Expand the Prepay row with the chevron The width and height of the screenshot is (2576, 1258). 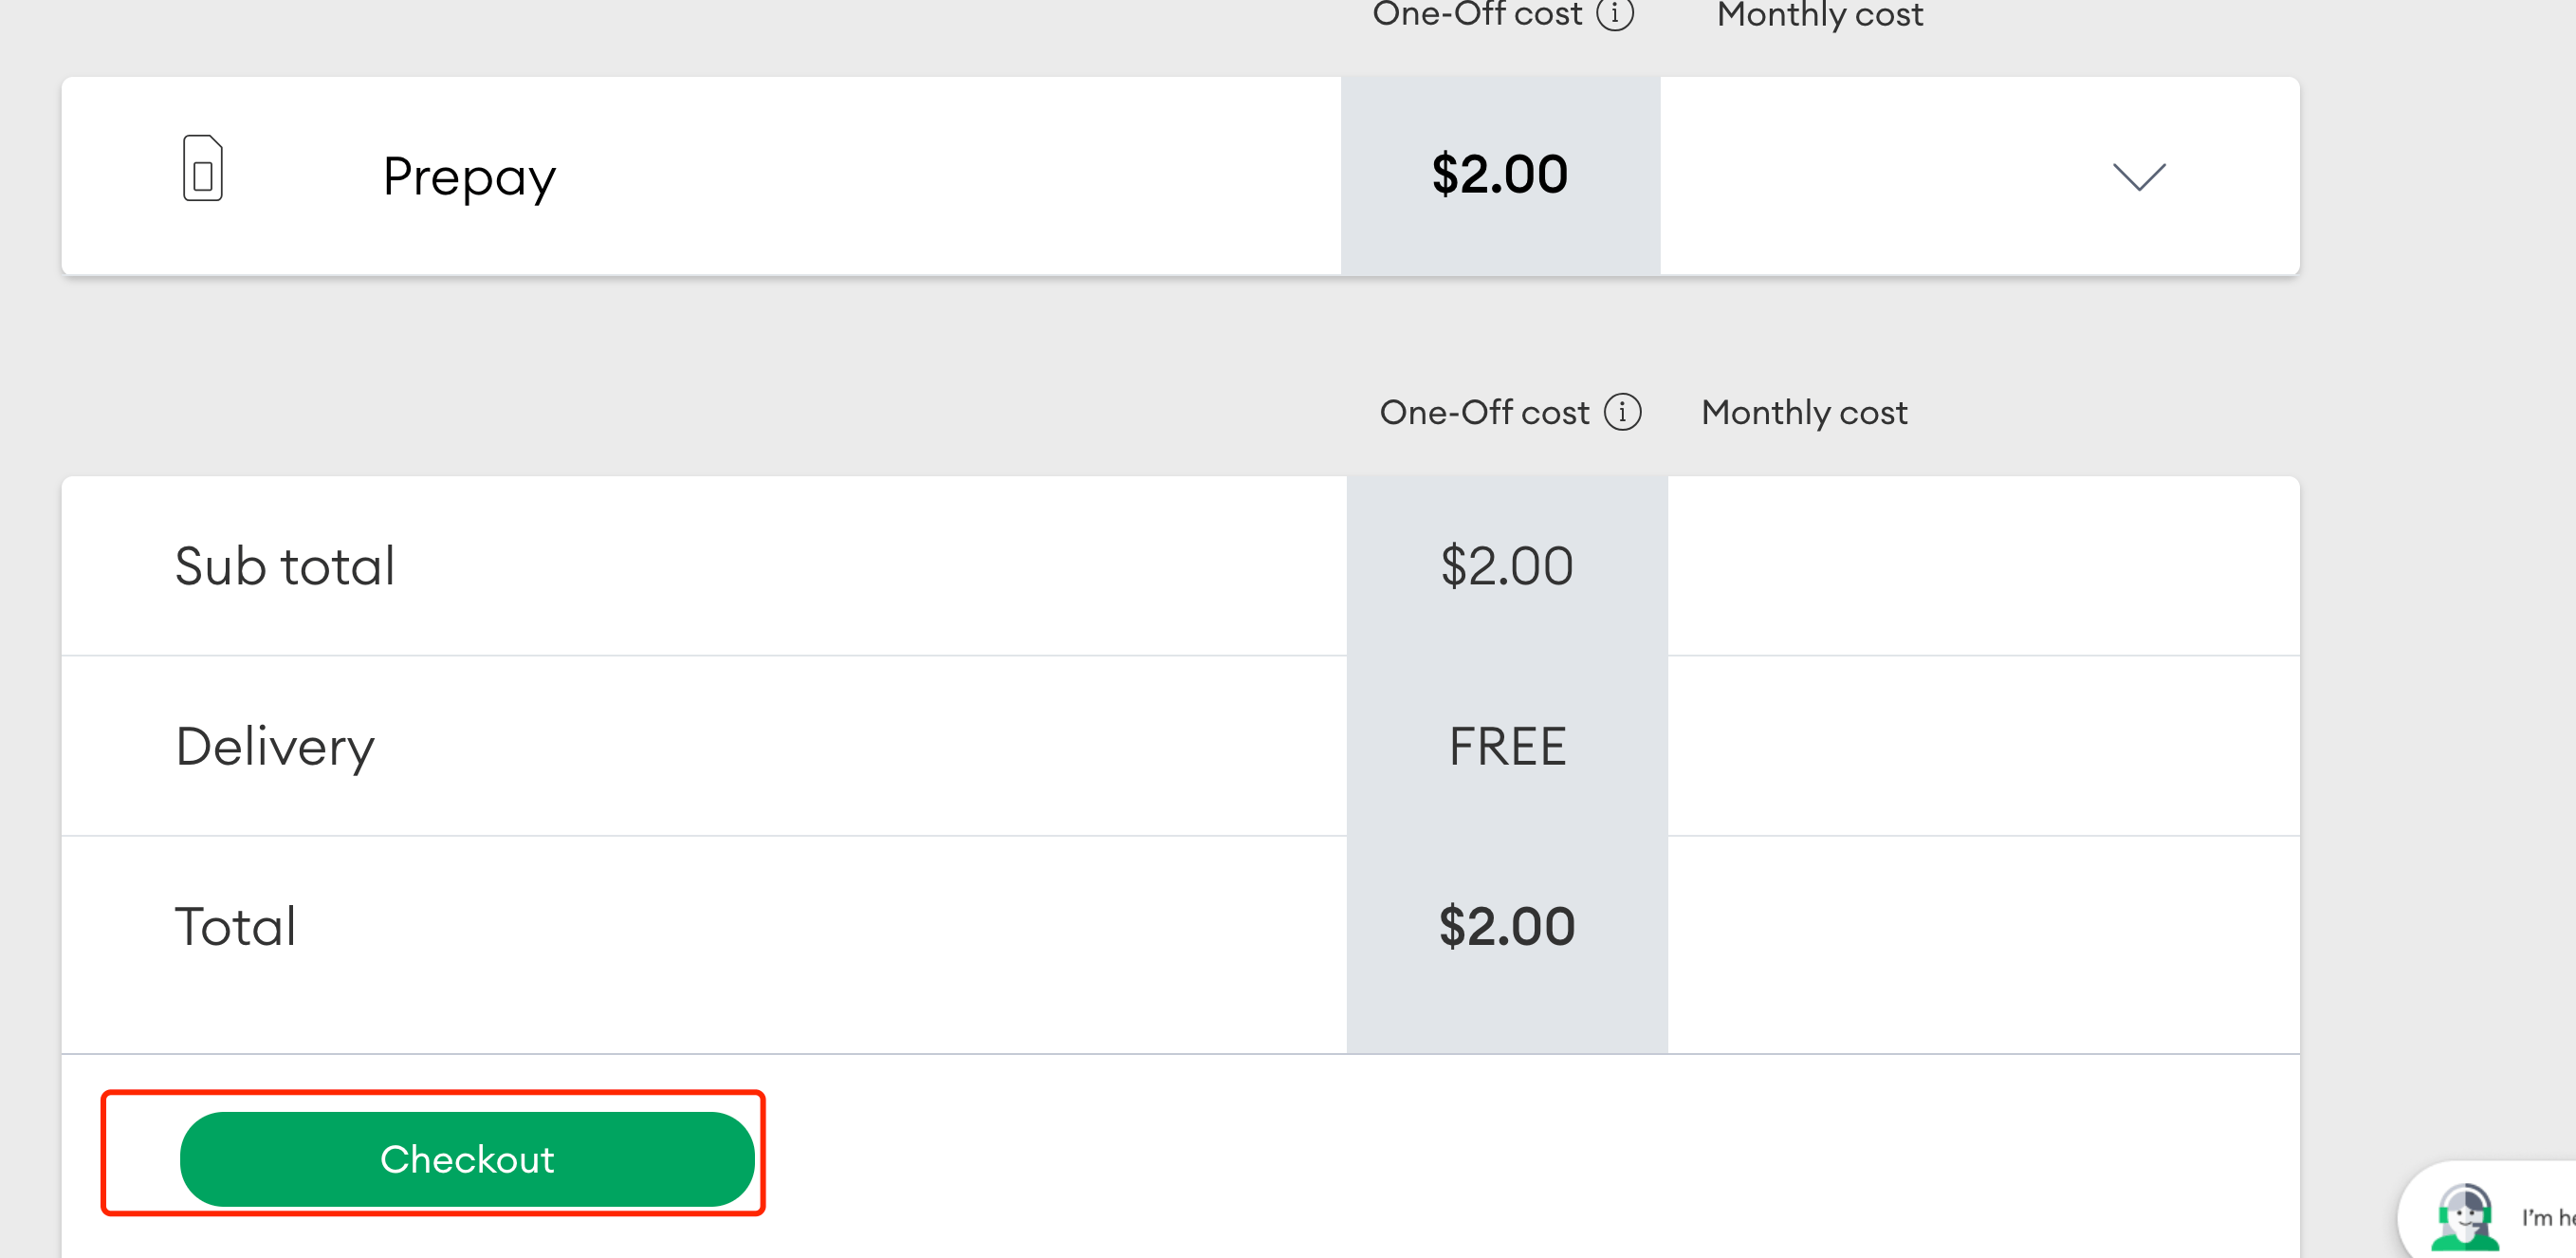(x=2138, y=177)
